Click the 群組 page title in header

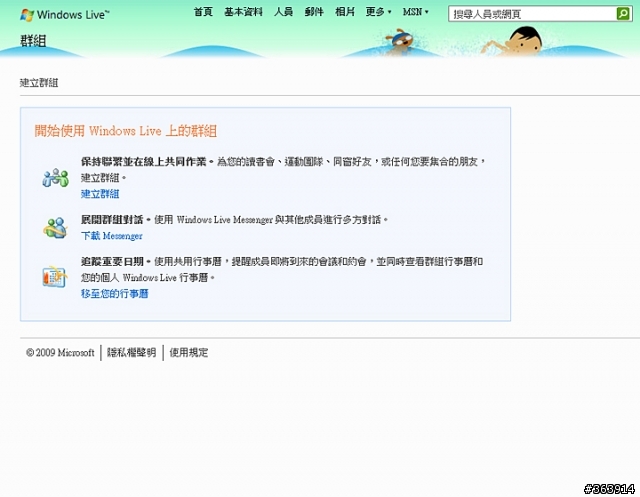pos(33,41)
